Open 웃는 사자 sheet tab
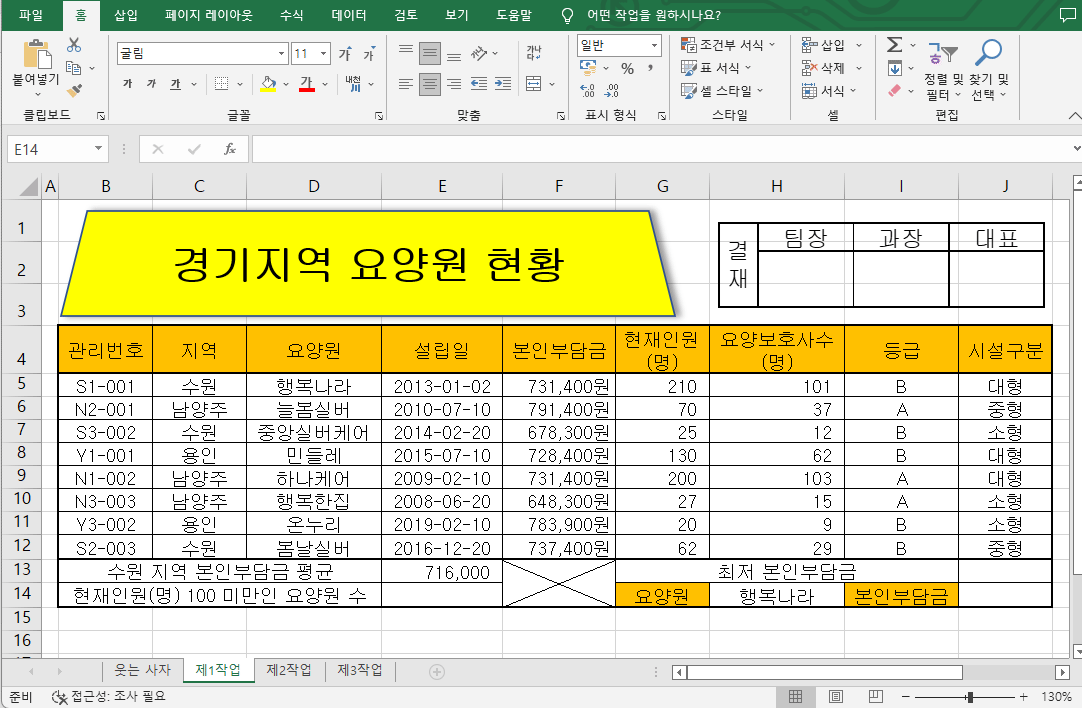The width and height of the screenshot is (1082, 708). (x=142, y=670)
